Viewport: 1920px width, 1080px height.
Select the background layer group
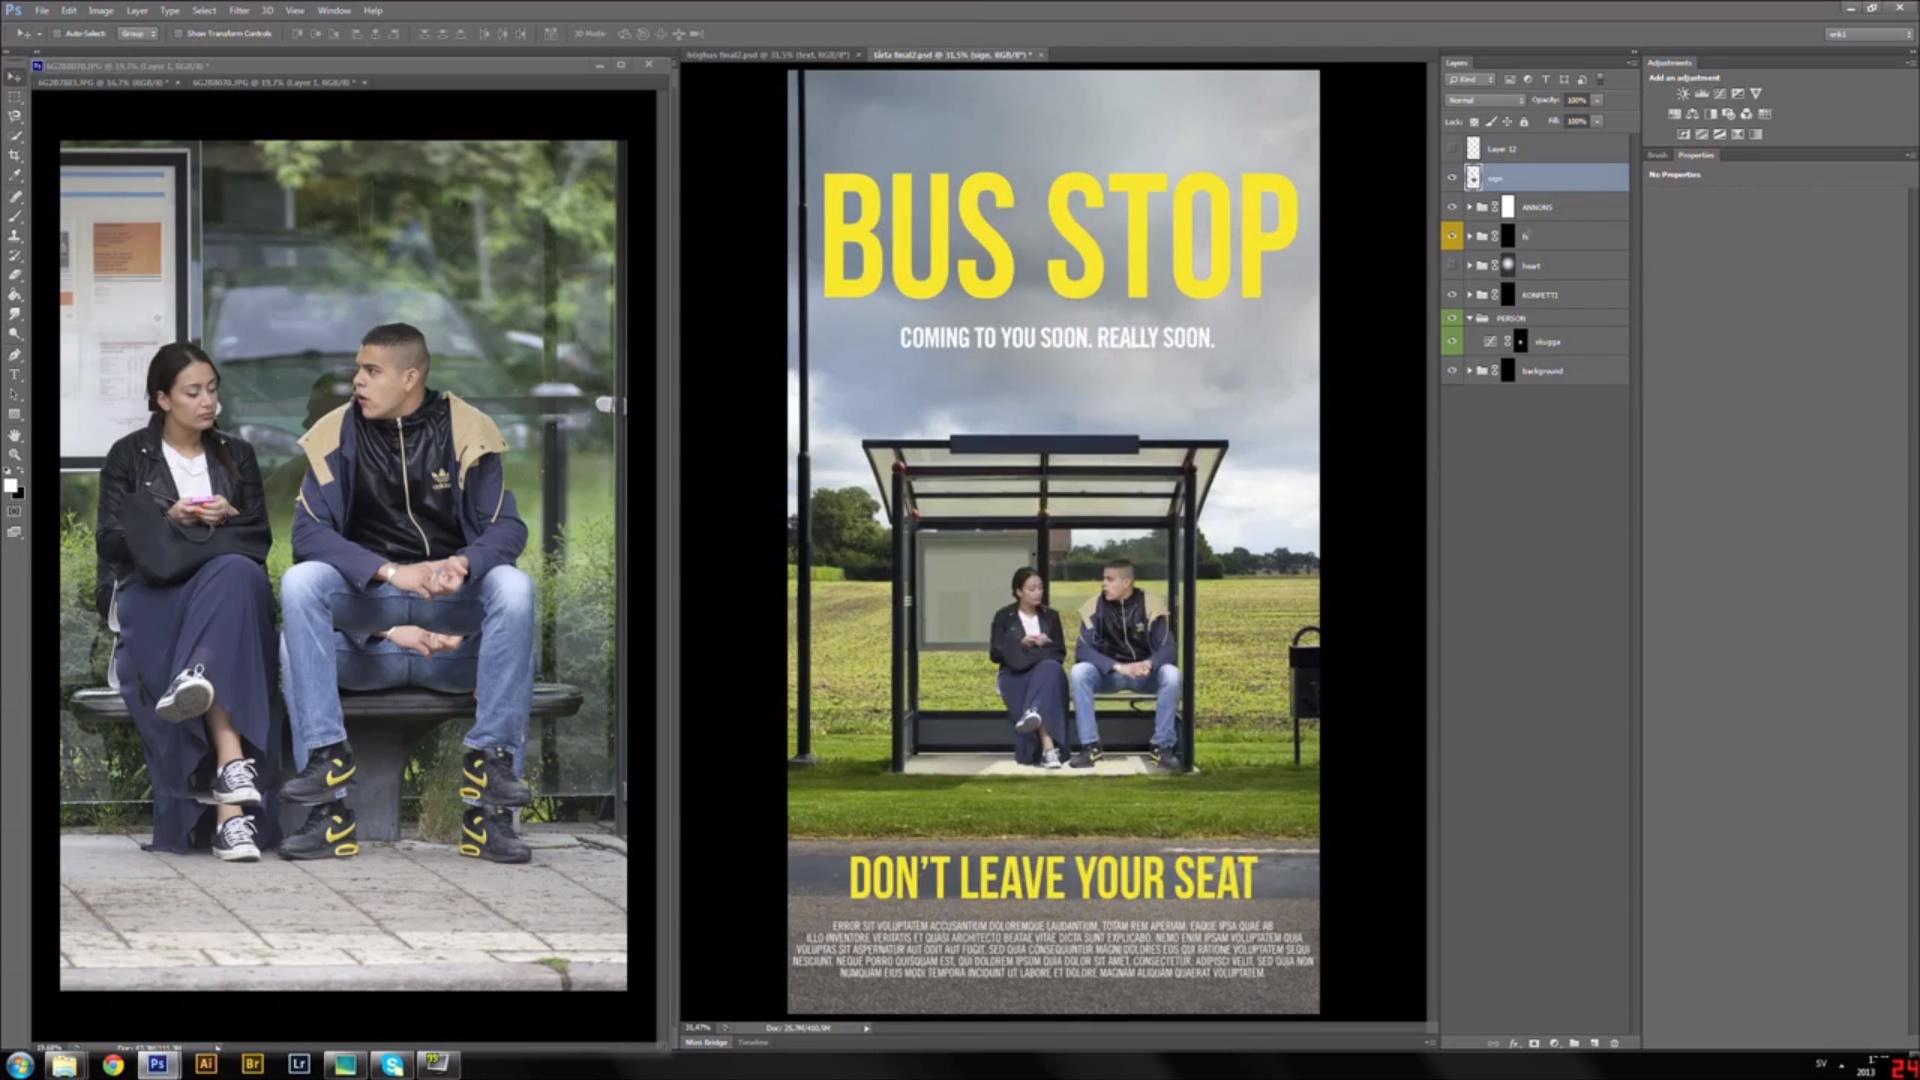click(1541, 371)
